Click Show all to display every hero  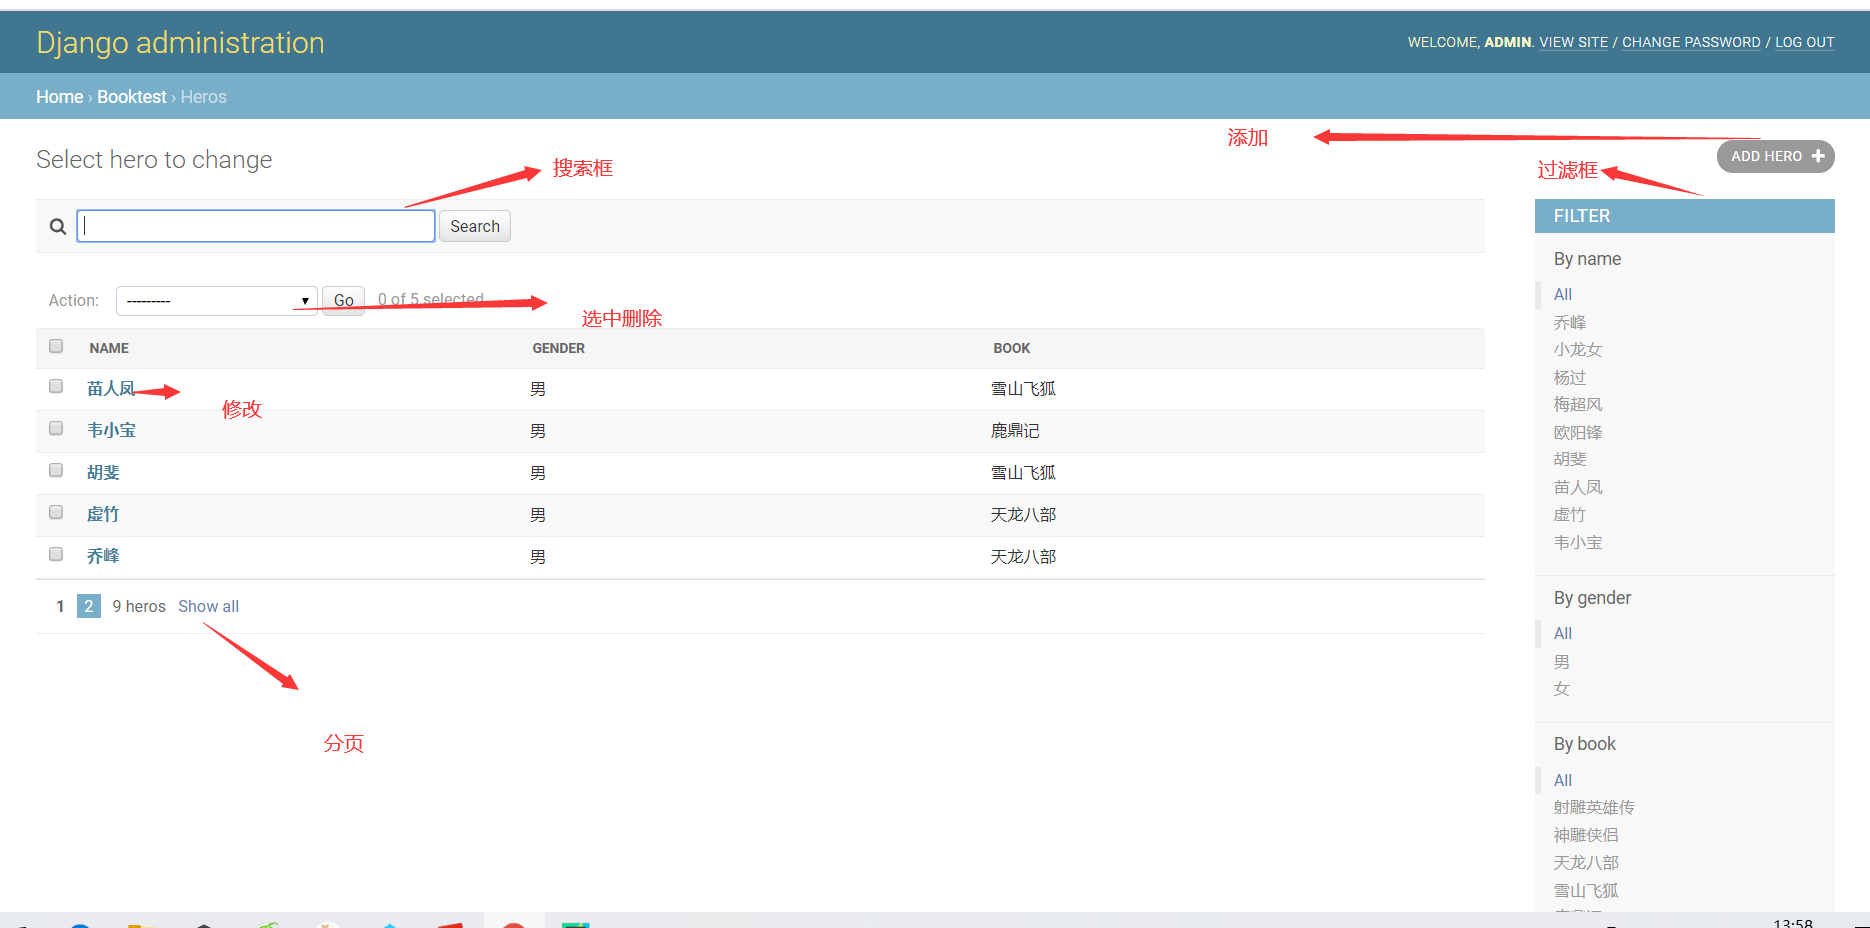(x=208, y=606)
